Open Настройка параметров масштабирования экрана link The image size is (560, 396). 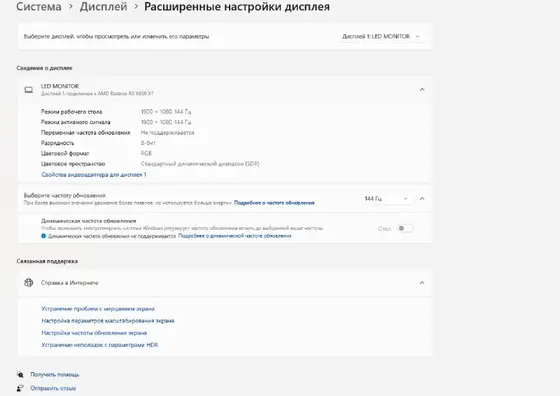click(x=108, y=321)
